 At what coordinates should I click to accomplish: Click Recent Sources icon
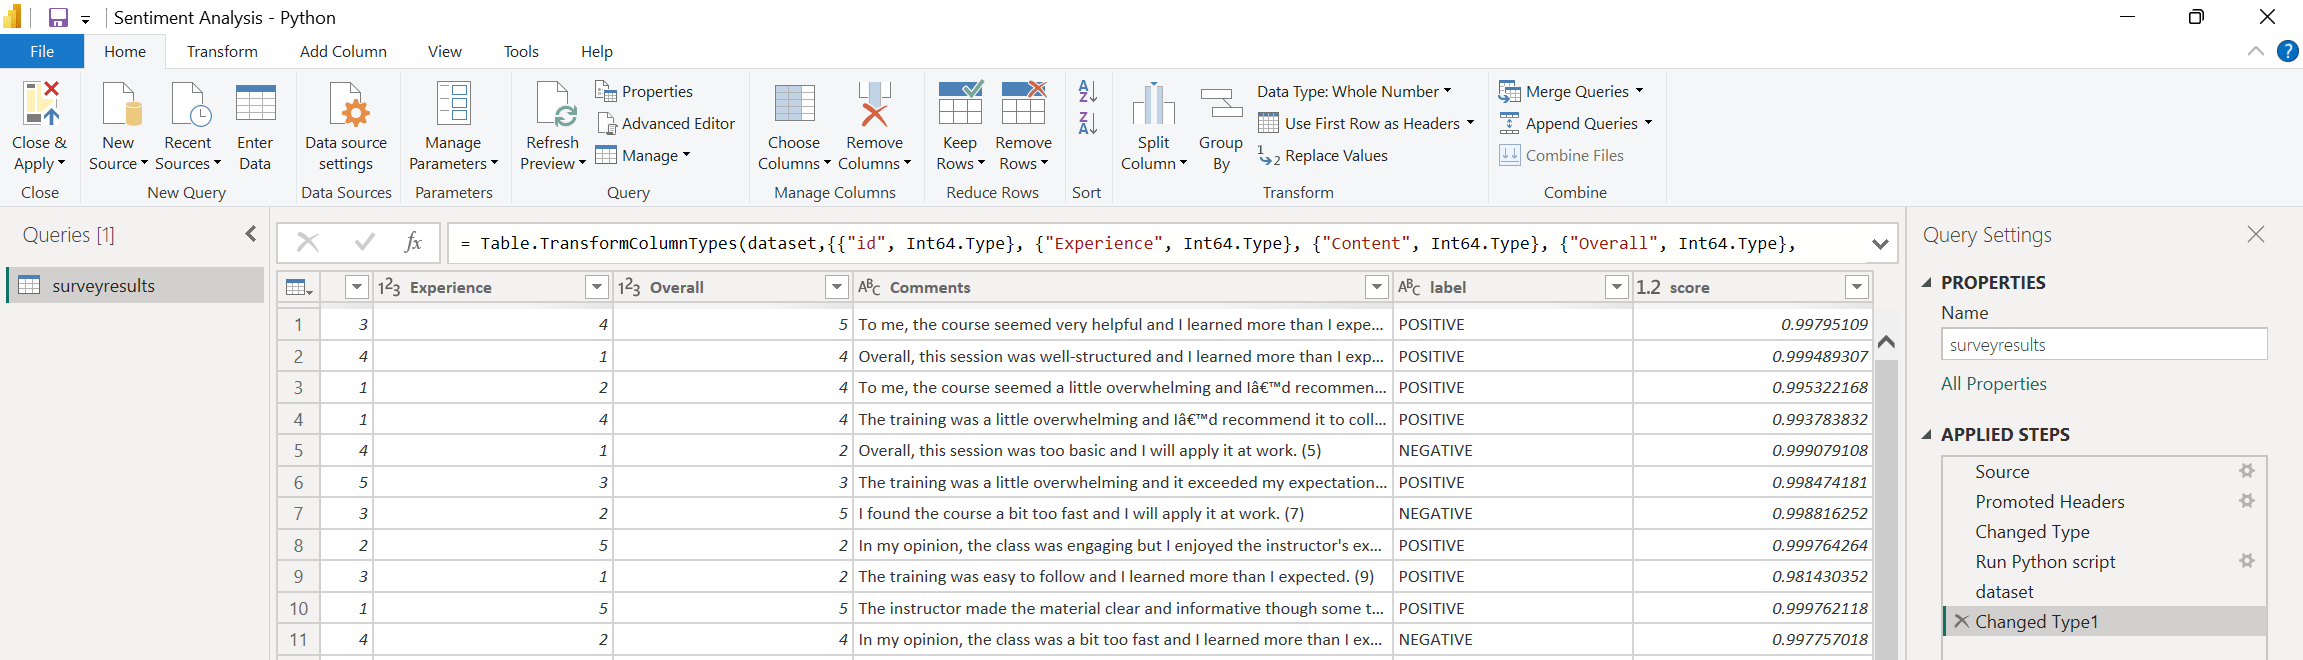click(x=189, y=104)
